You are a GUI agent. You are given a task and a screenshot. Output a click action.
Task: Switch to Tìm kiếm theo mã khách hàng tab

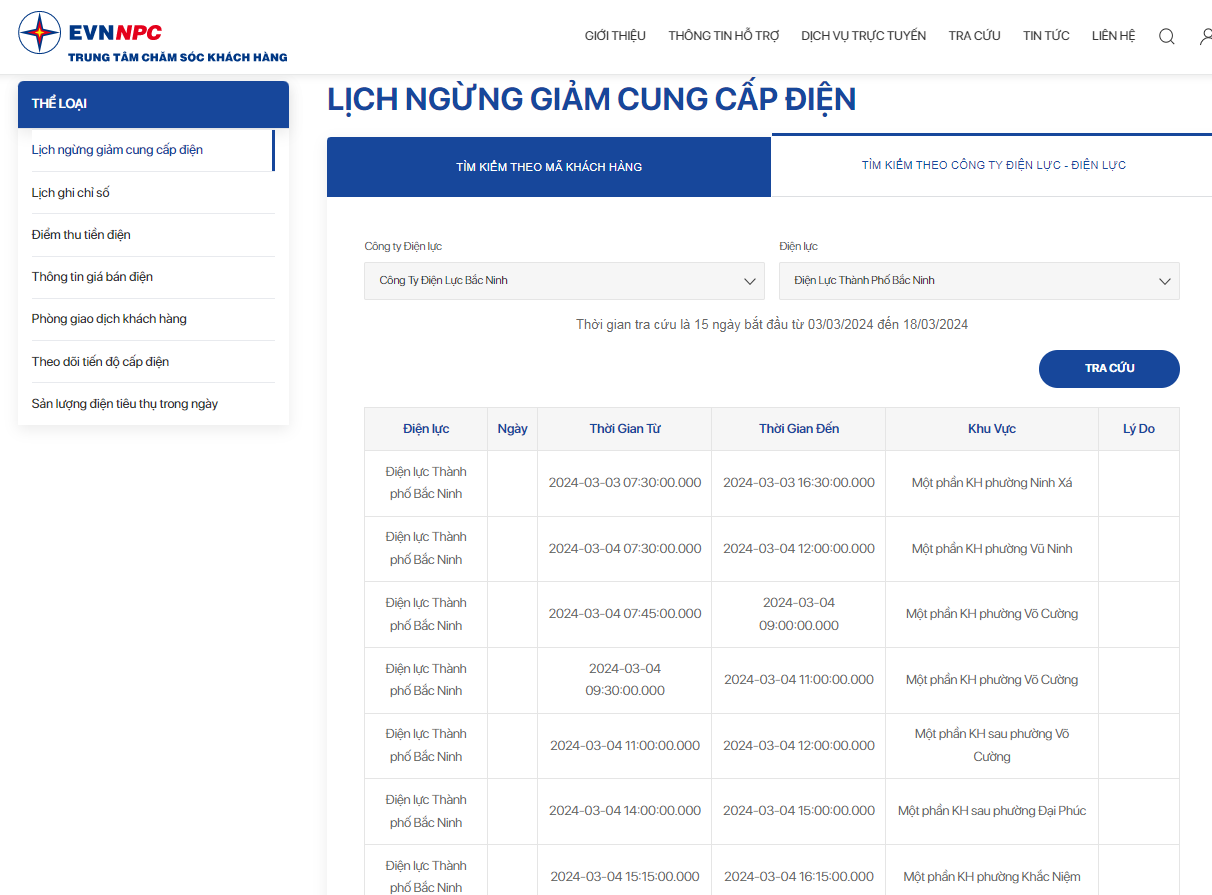pos(549,167)
